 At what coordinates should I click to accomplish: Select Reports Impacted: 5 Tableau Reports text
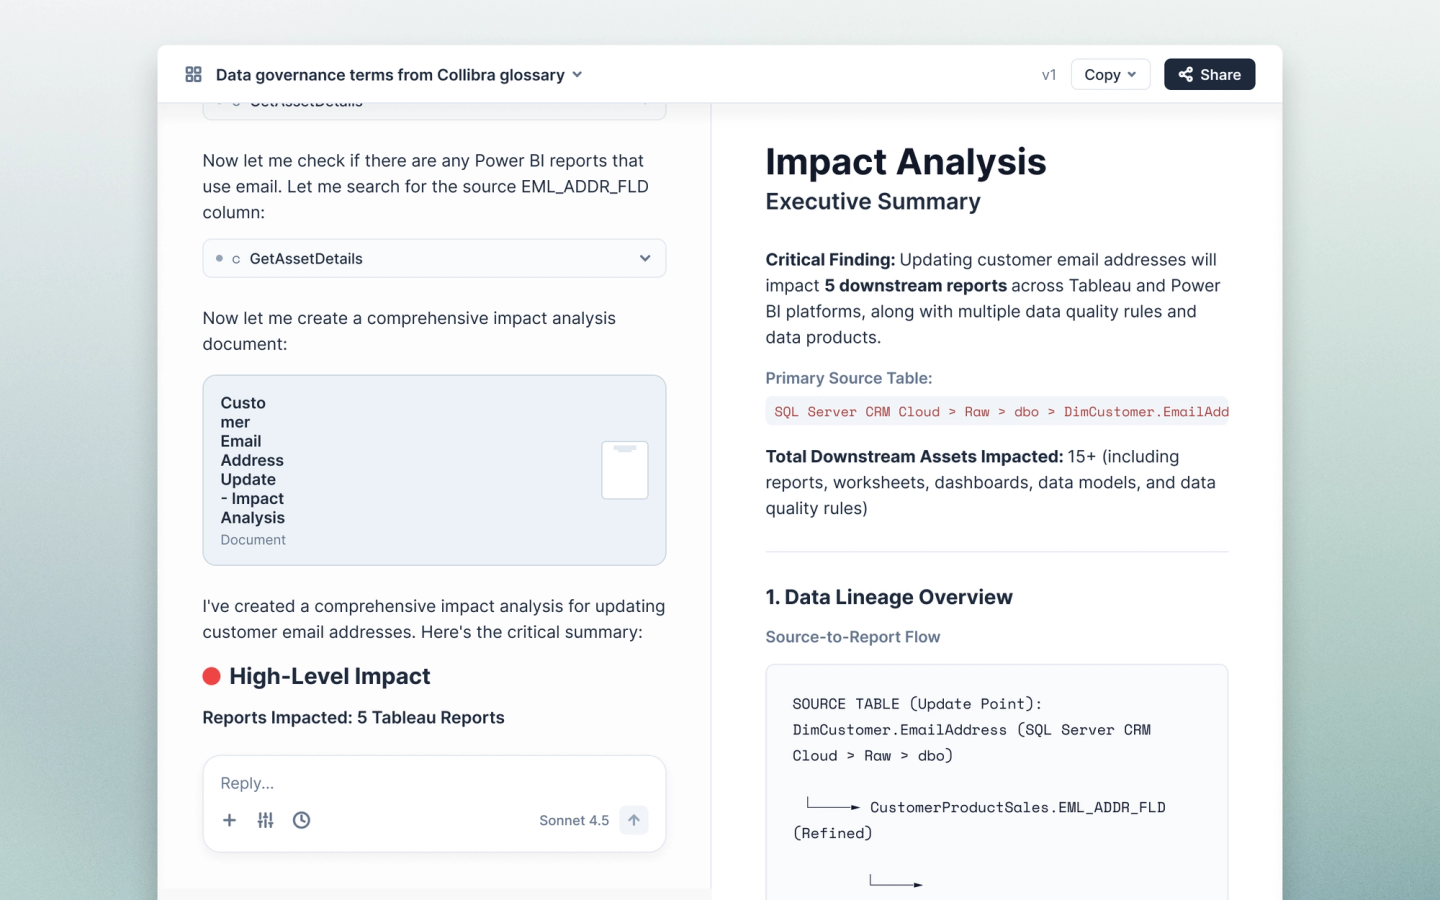[354, 718]
